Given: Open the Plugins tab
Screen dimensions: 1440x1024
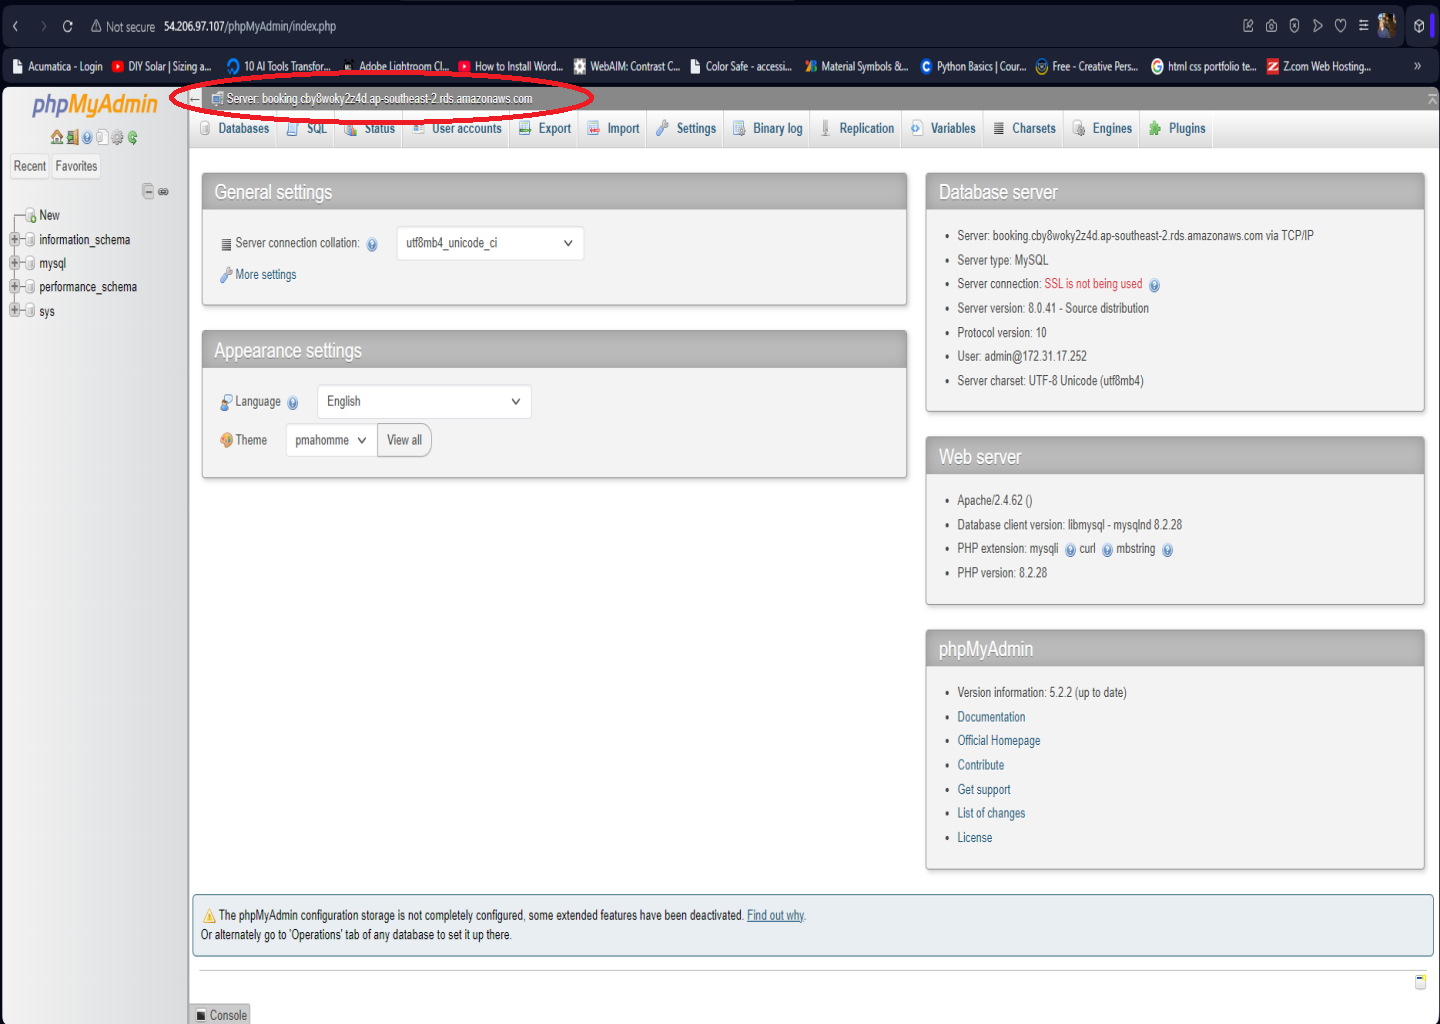Looking at the screenshot, I should pyautogui.click(x=1177, y=129).
